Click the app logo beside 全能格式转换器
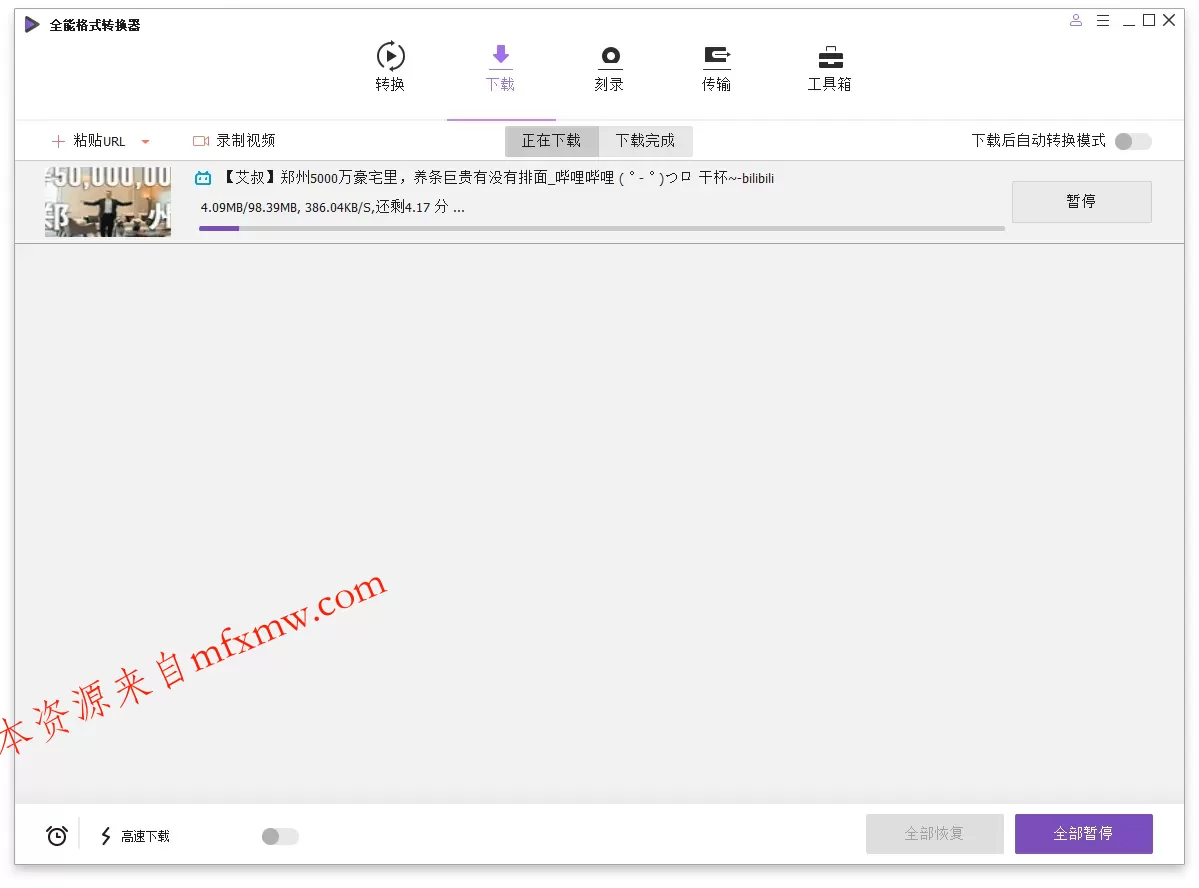This screenshot has width=1199, height=888. click(x=31, y=24)
